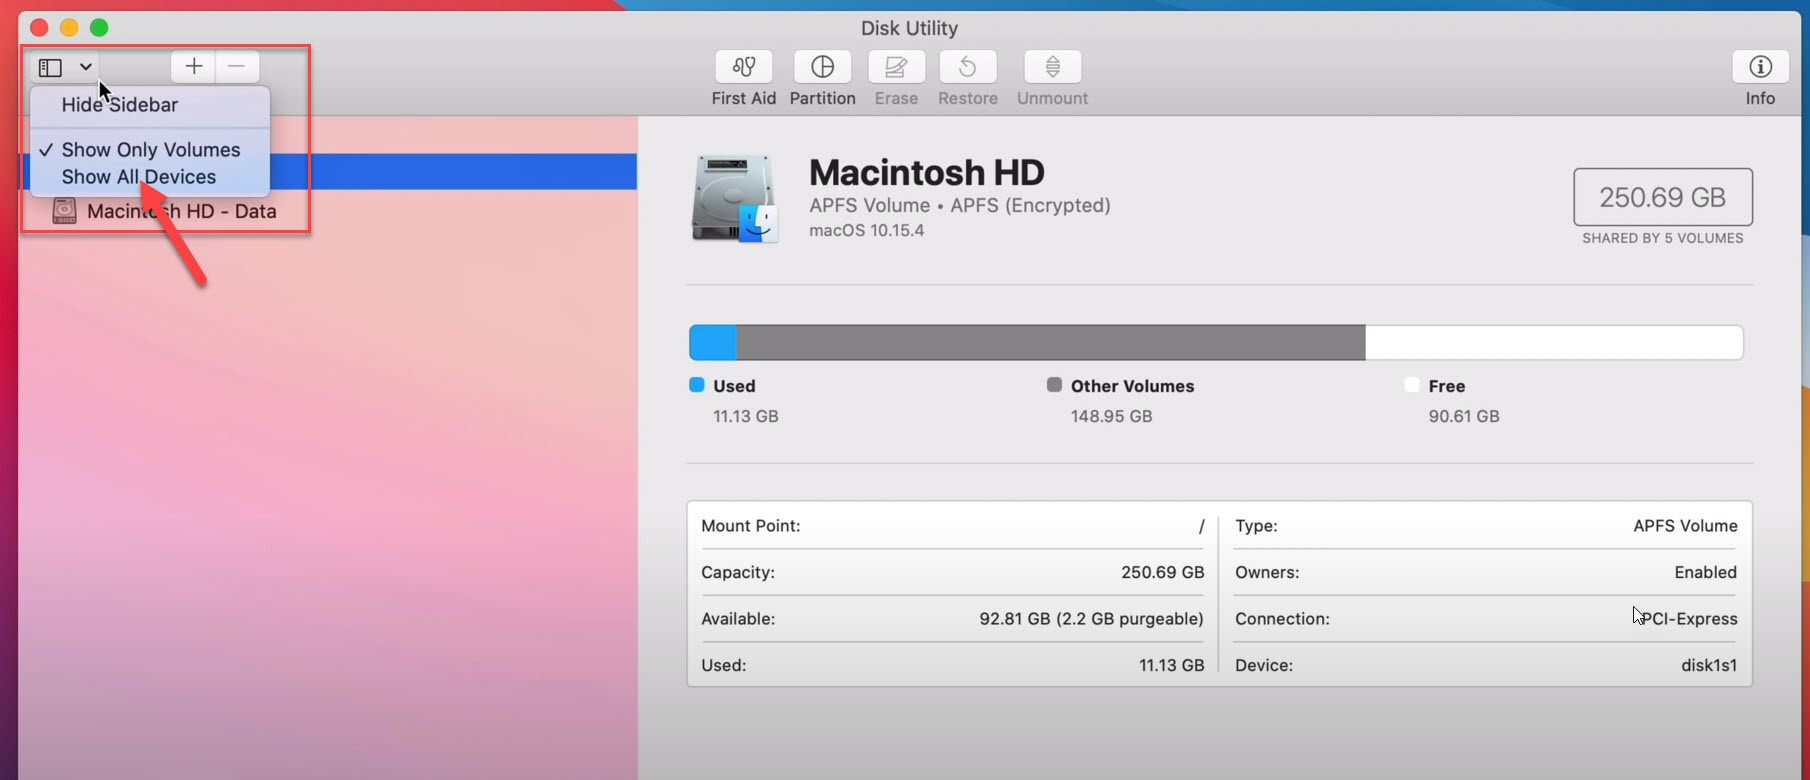The height and width of the screenshot is (780, 1810).
Task: Click the 250.69 GB capacity box
Action: click(1662, 197)
